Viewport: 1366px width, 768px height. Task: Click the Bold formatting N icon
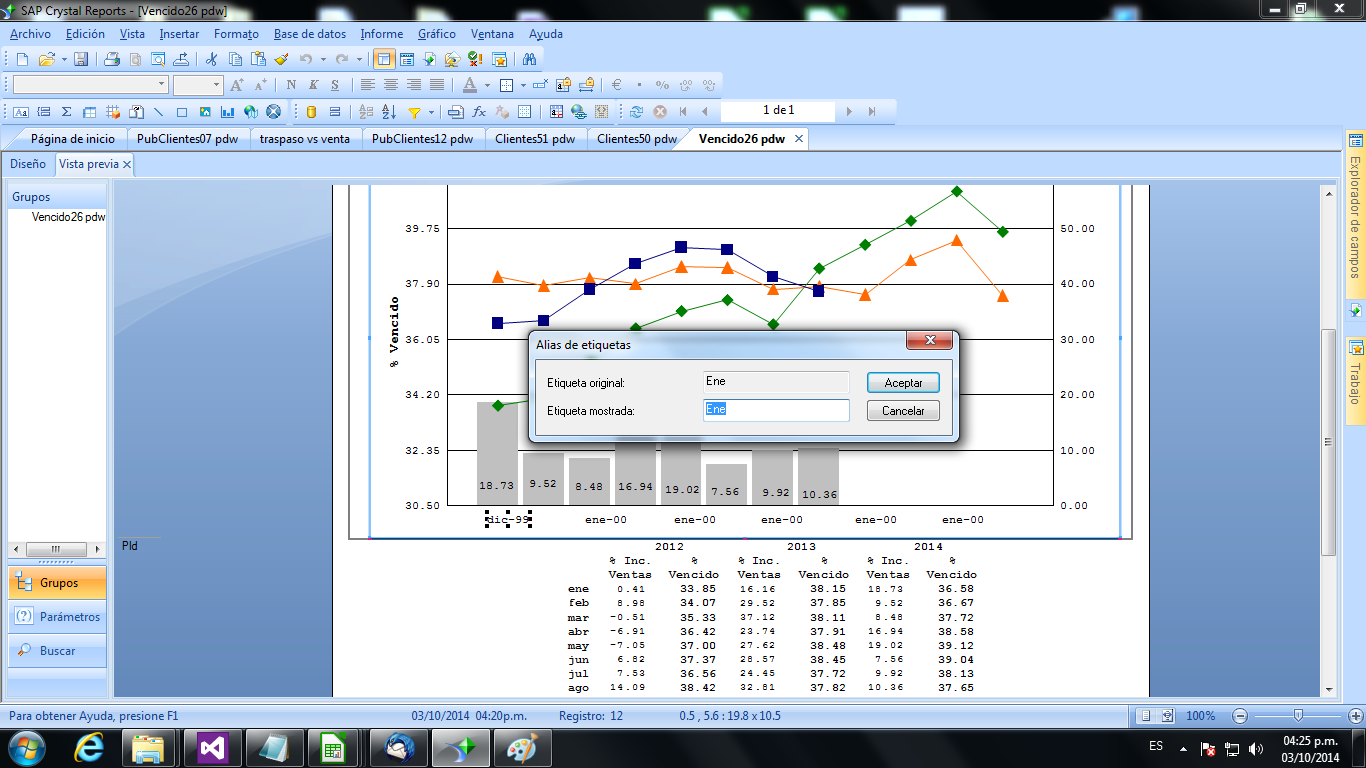click(291, 85)
